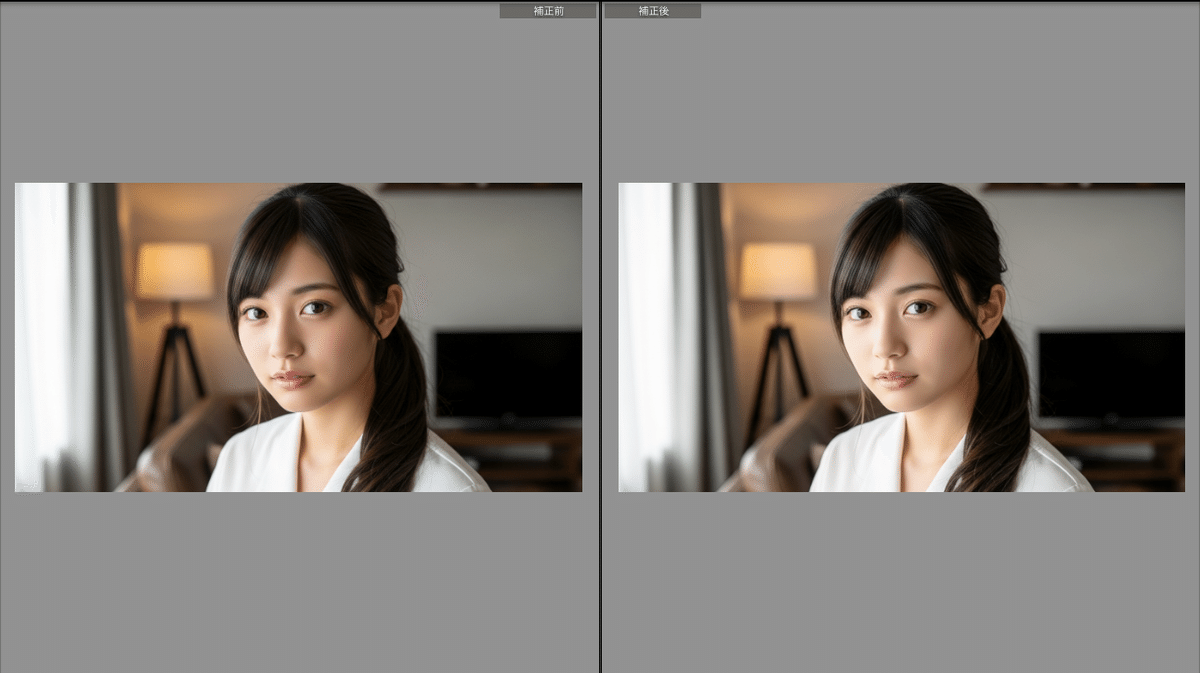Screen dimensions: 1200x673
Task: Click the vertical divider between the panes
Action: click(x=600, y=336)
